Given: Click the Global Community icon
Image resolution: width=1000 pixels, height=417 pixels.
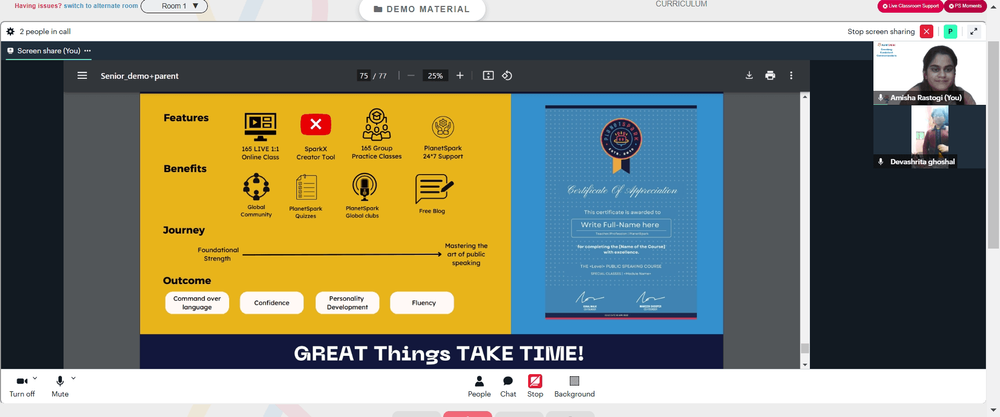Looking at the screenshot, I should pyautogui.click(x=256, y=187).
